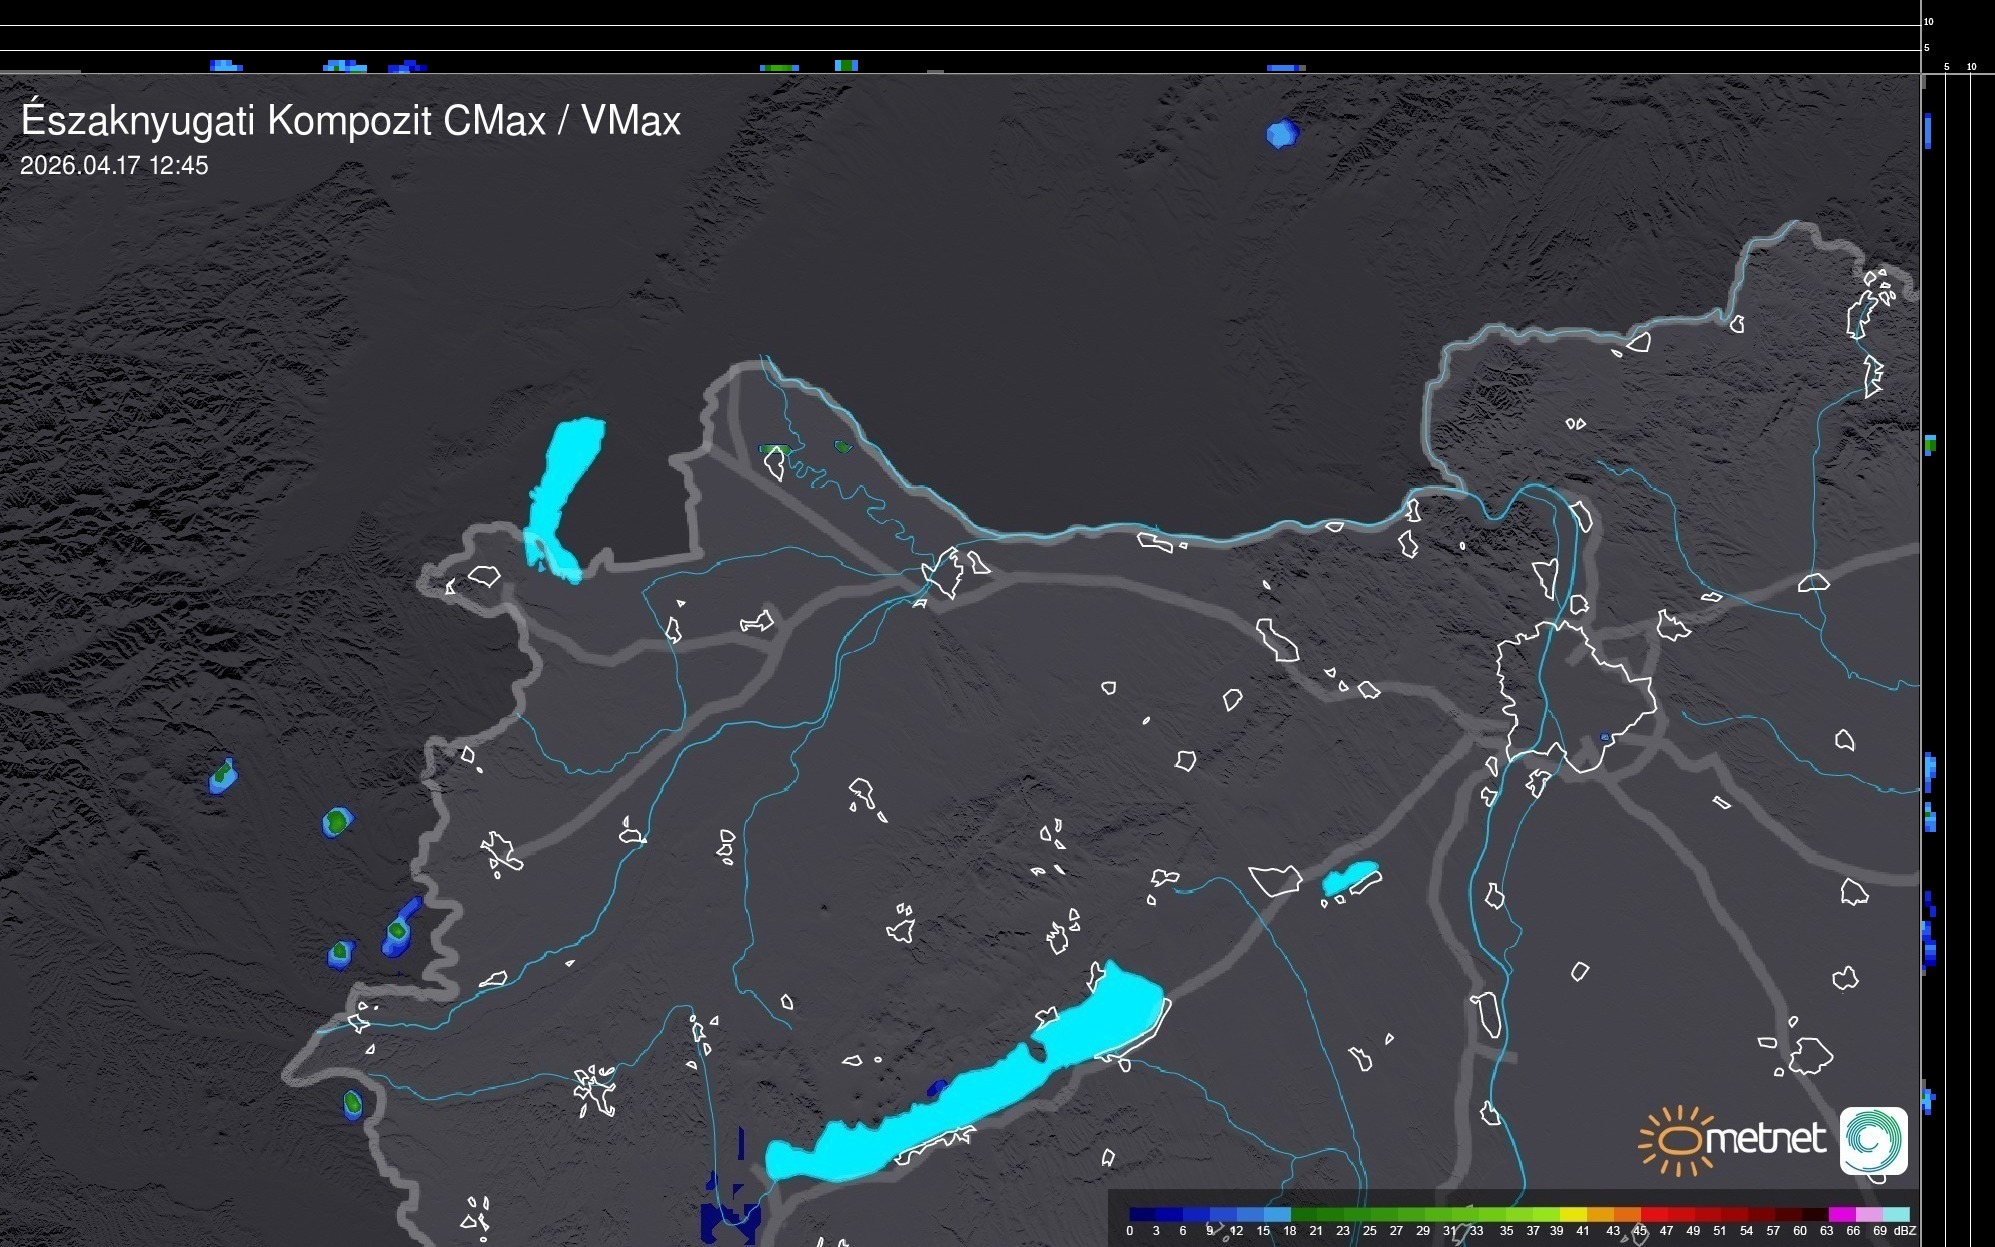Viewport: 1995px width, 1247px height.
Task: Click the 10 km label on the top profile
Action: pyautogui.click(x=1928, y=21)
